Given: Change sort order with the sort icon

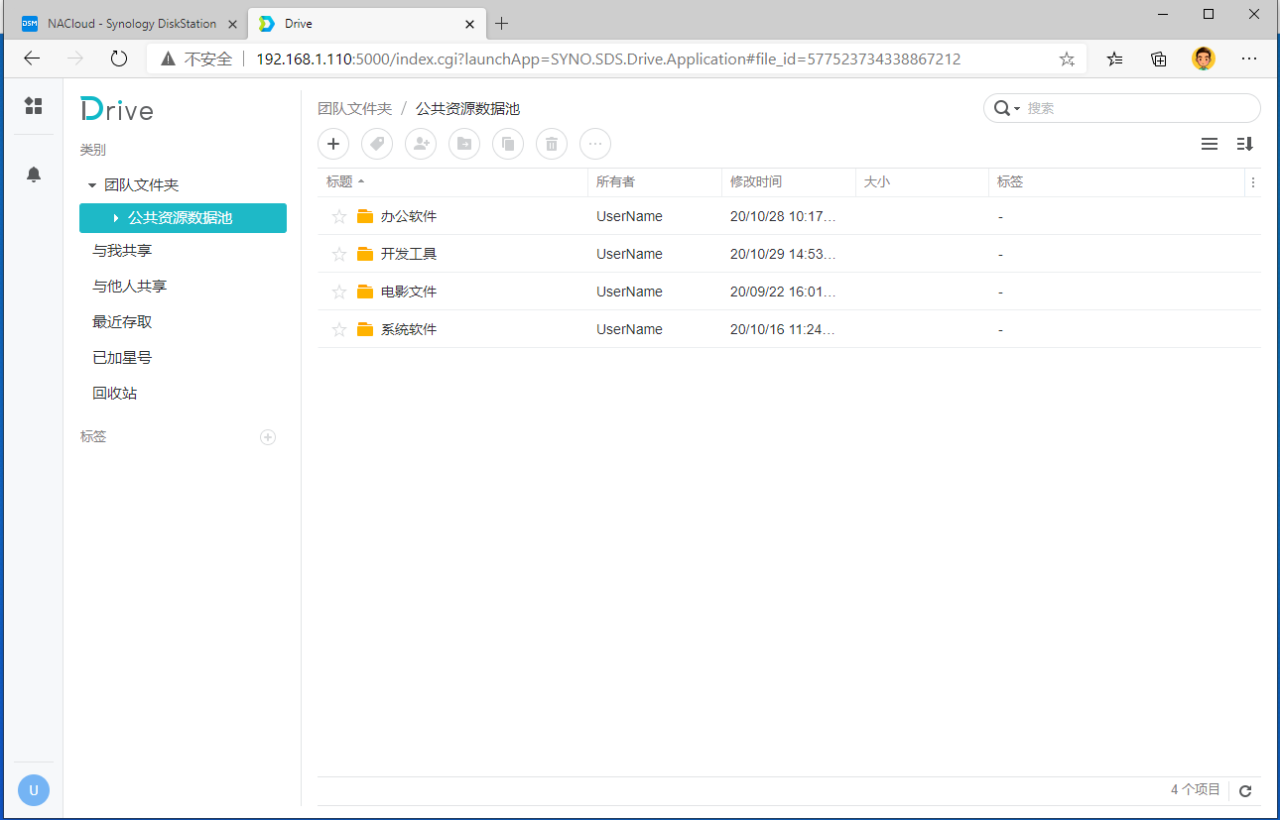Looking at the screenshot, I should [x=1245, y=143].
